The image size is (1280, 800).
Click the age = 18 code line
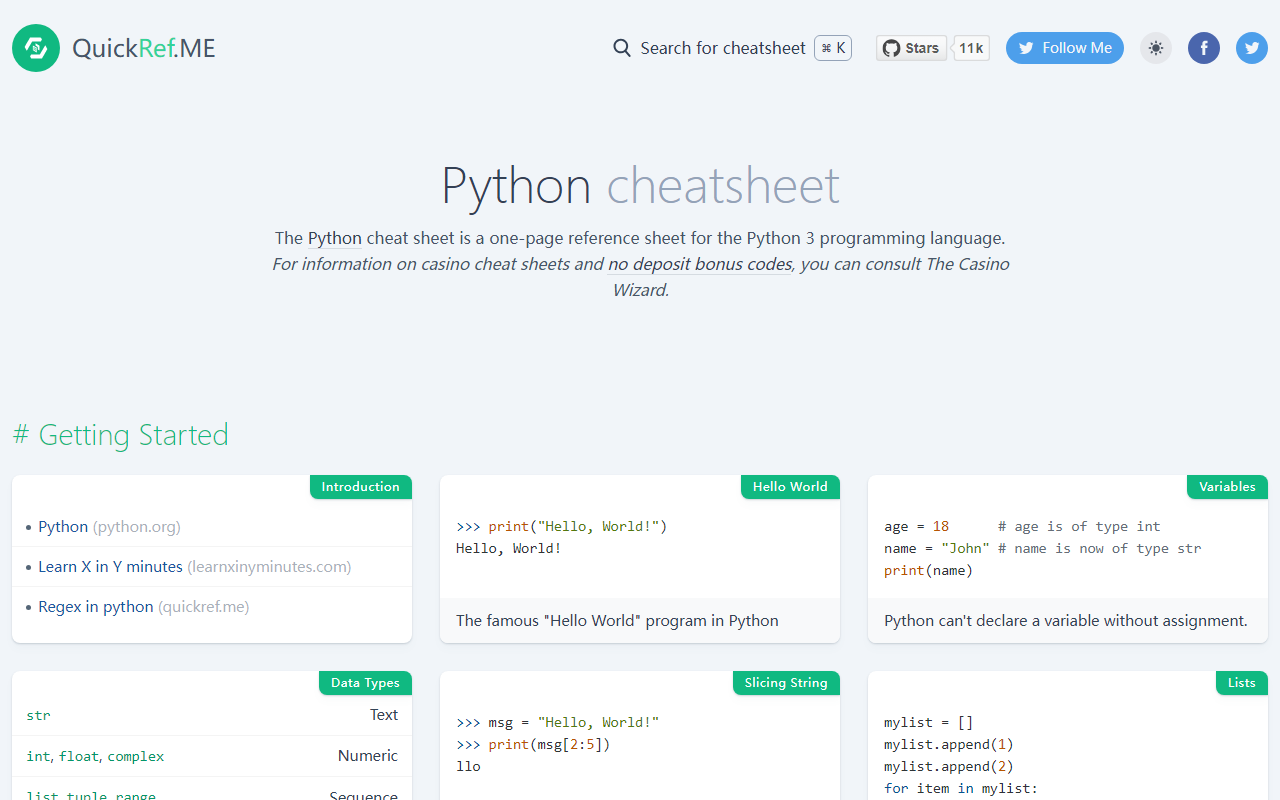tap(1022, 526)
